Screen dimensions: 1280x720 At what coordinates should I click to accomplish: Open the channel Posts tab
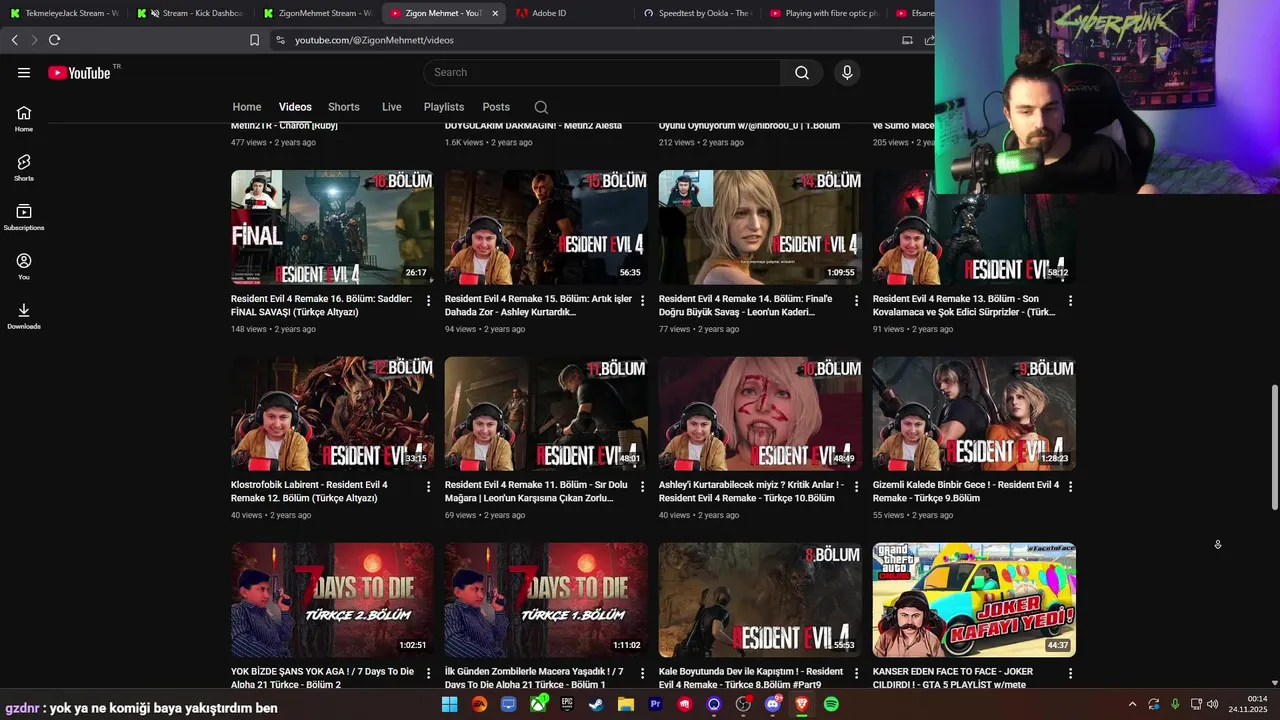point(496,107)
